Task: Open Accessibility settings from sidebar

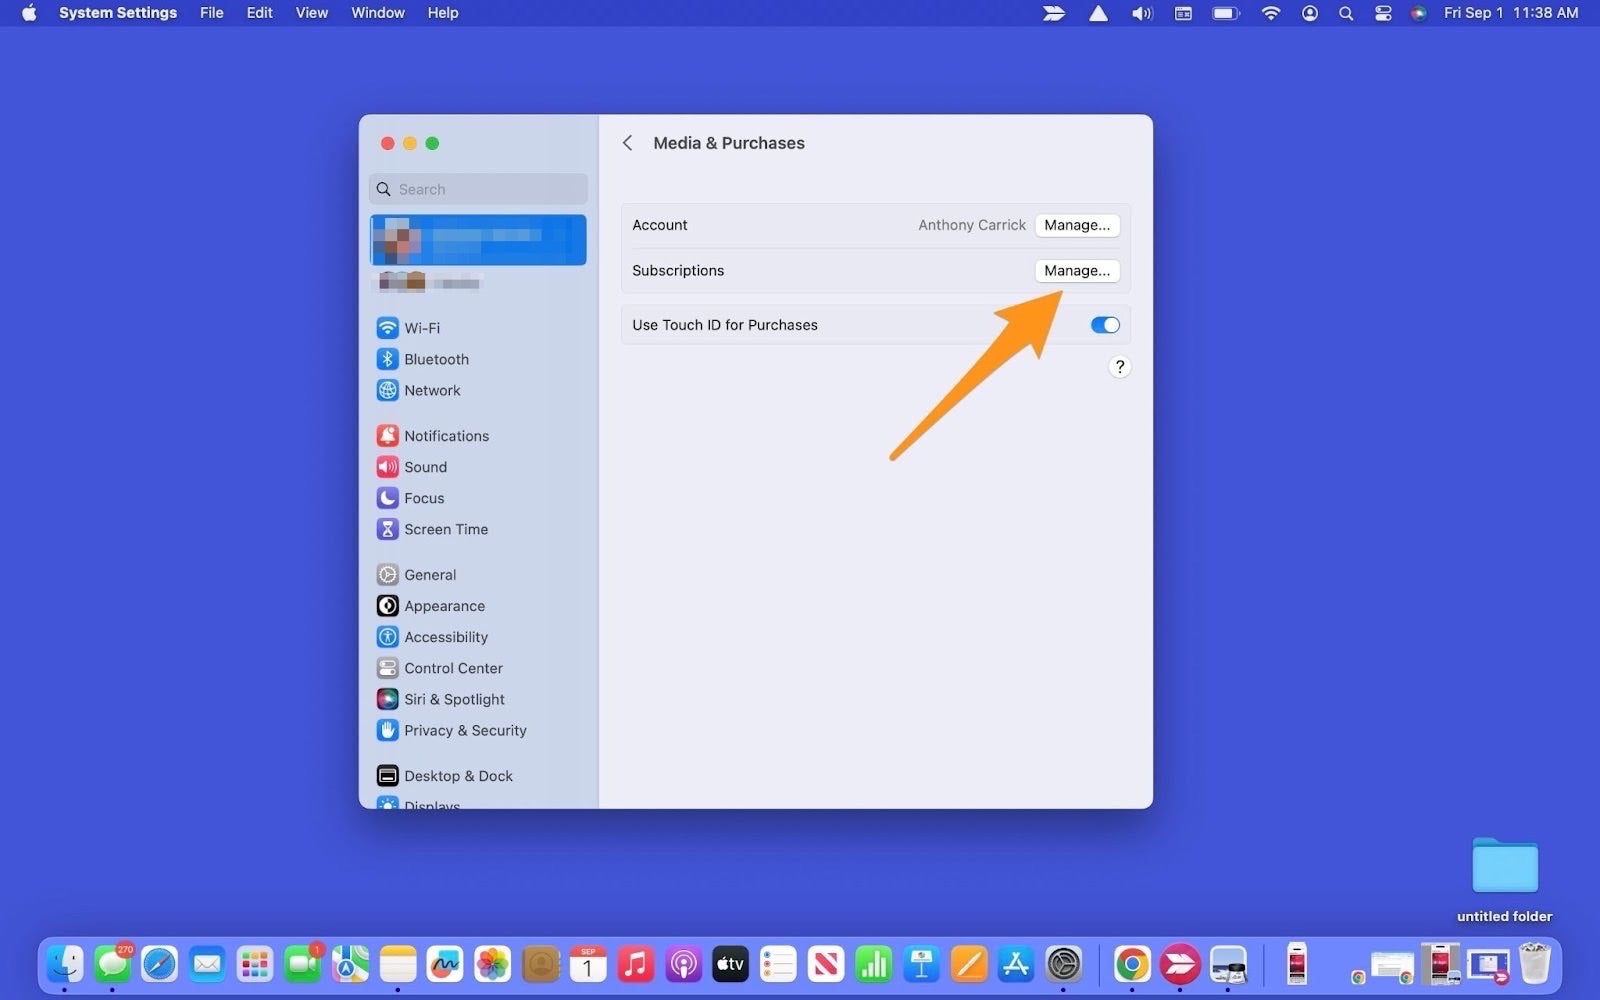Action: click(445, 637)
